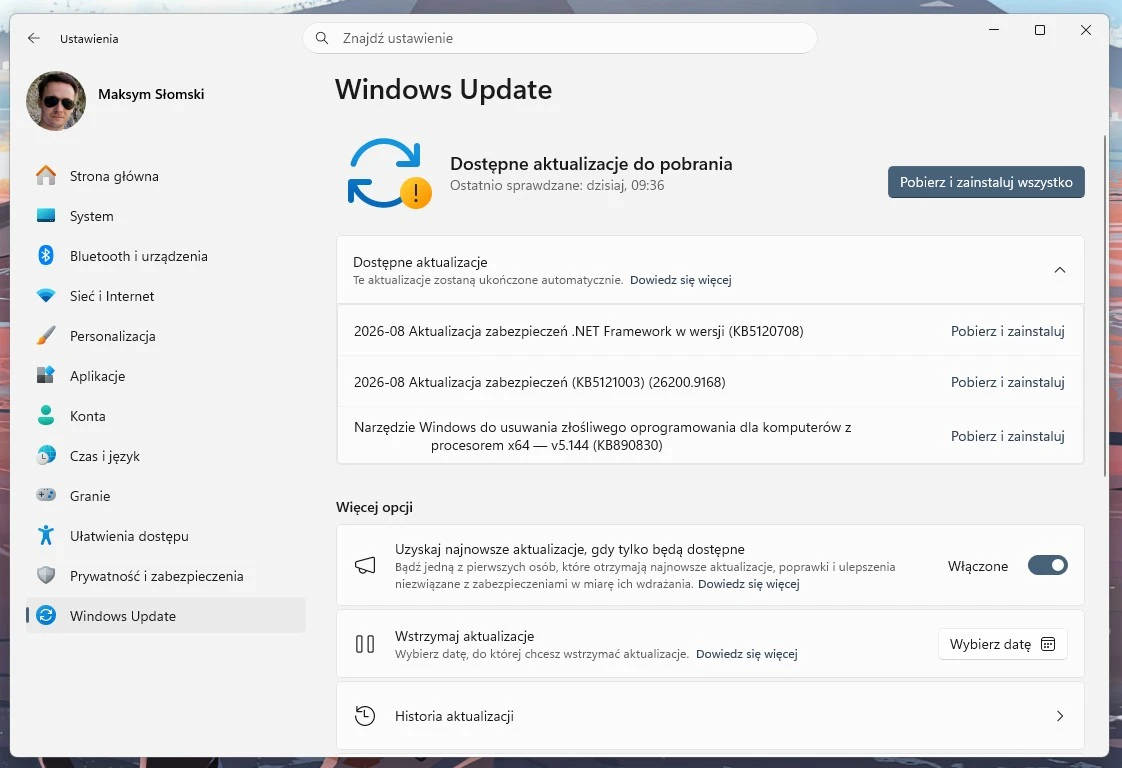Click the calendar icon in Wybierz datę

(x=1048, y=644)
